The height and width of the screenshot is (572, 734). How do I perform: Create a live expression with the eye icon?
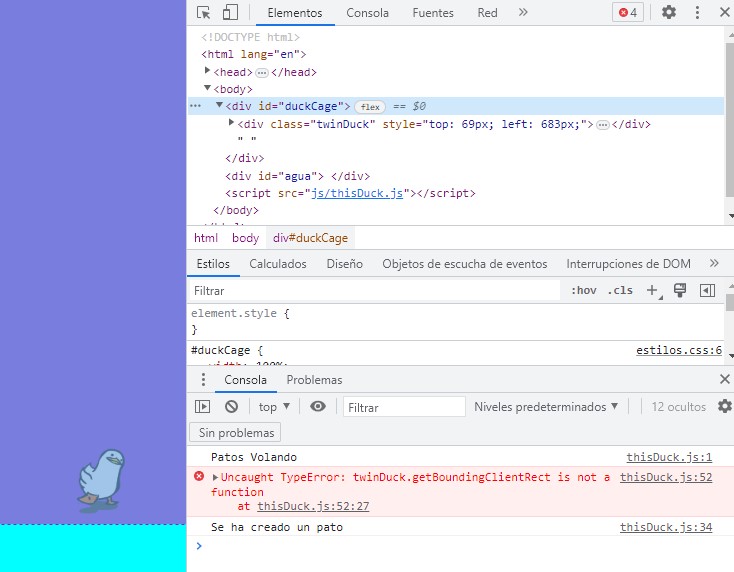click(x=318, y=406)
